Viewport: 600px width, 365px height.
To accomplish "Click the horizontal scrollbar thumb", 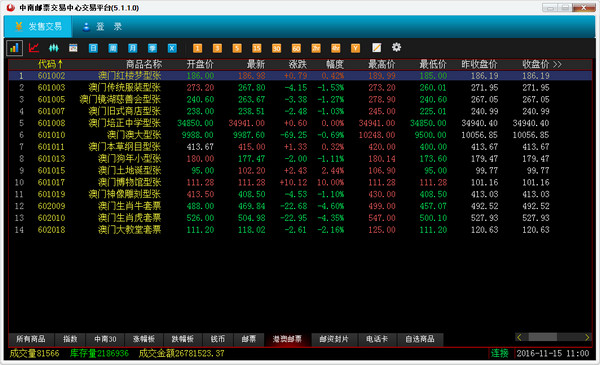I will (543, 337).
